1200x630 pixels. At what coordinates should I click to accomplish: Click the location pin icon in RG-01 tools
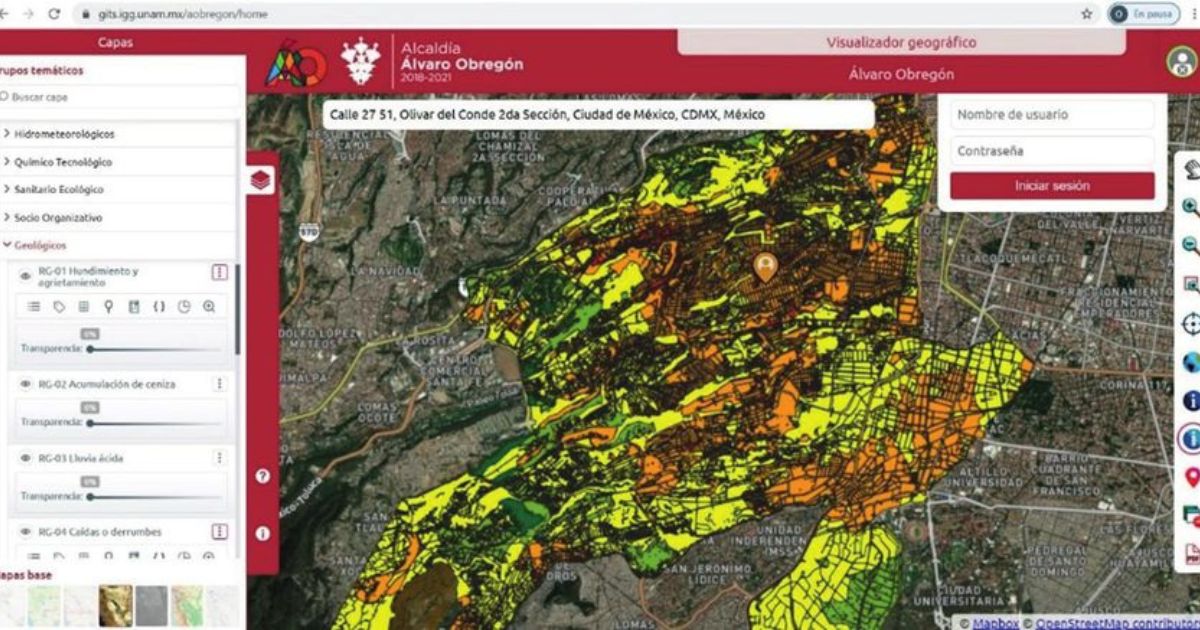pyautogui.click(x=109, y=307)
